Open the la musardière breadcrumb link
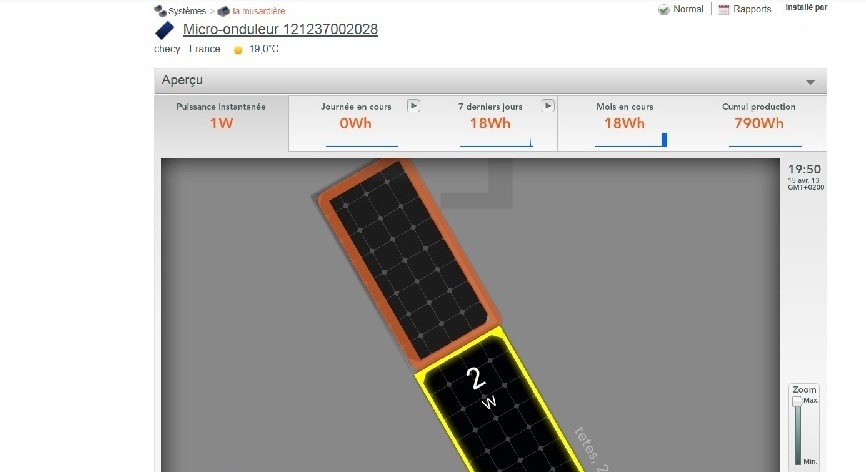 (x=258, y=11)
